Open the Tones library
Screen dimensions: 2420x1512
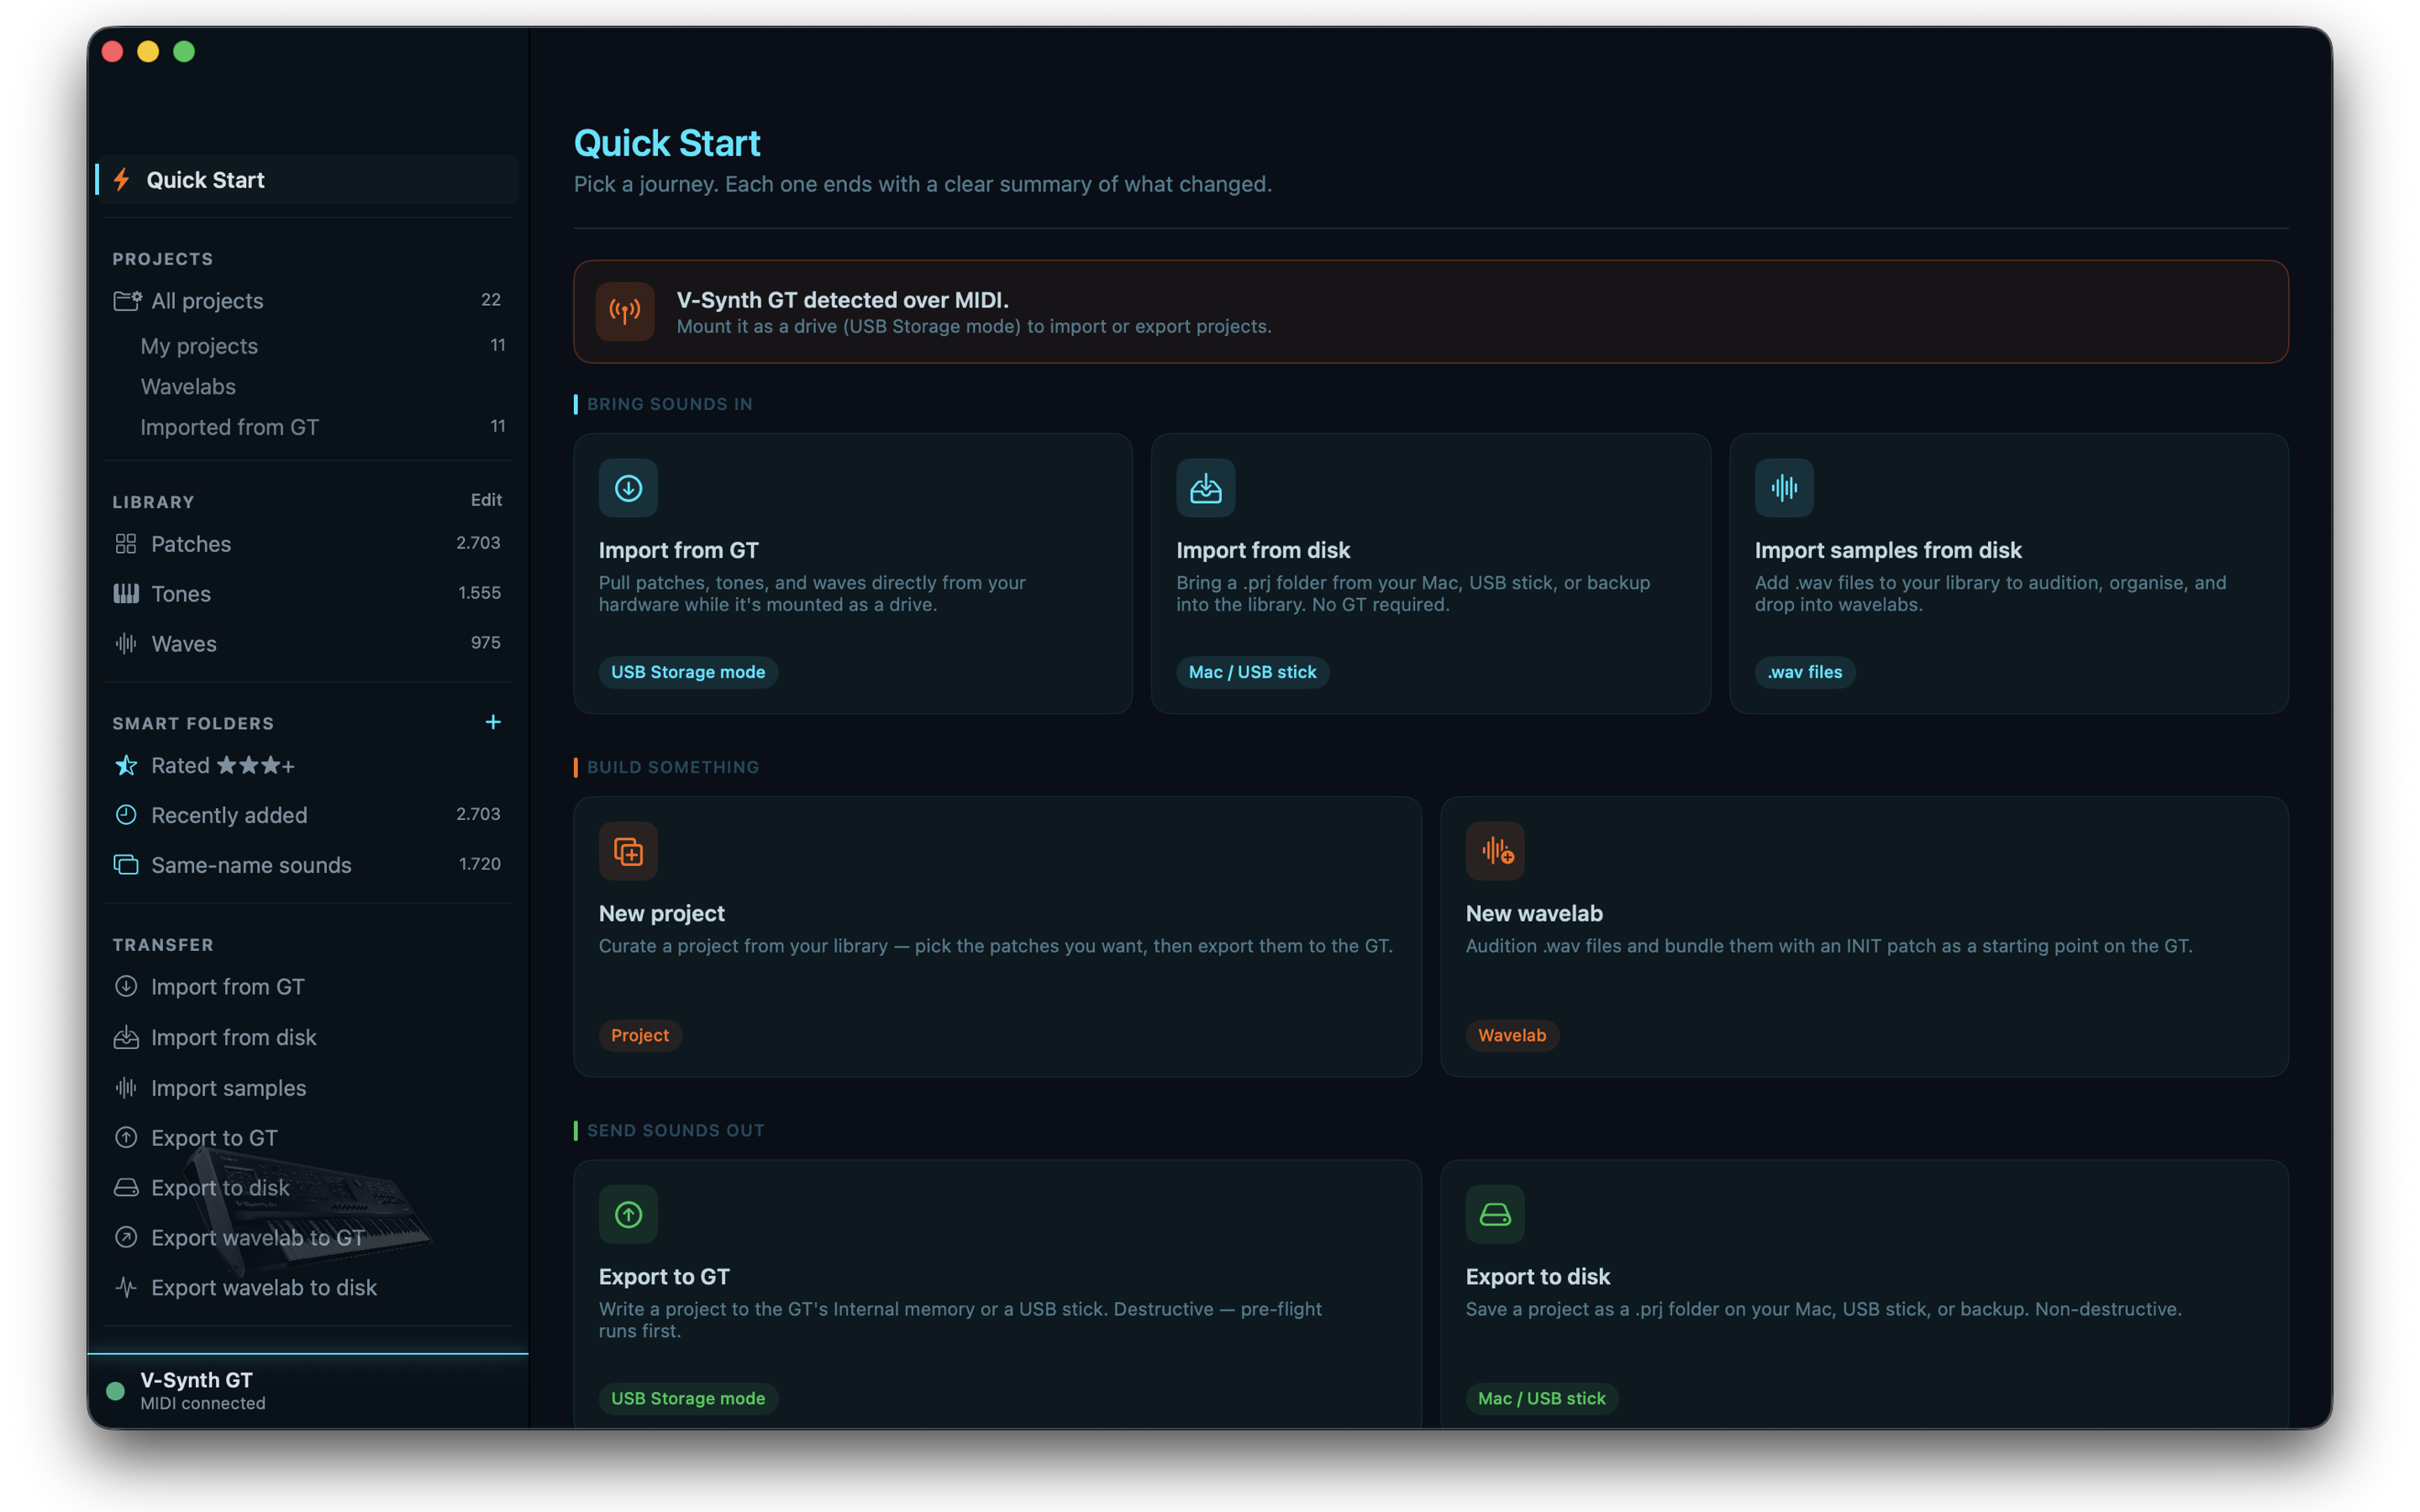(x=307, y=594)
